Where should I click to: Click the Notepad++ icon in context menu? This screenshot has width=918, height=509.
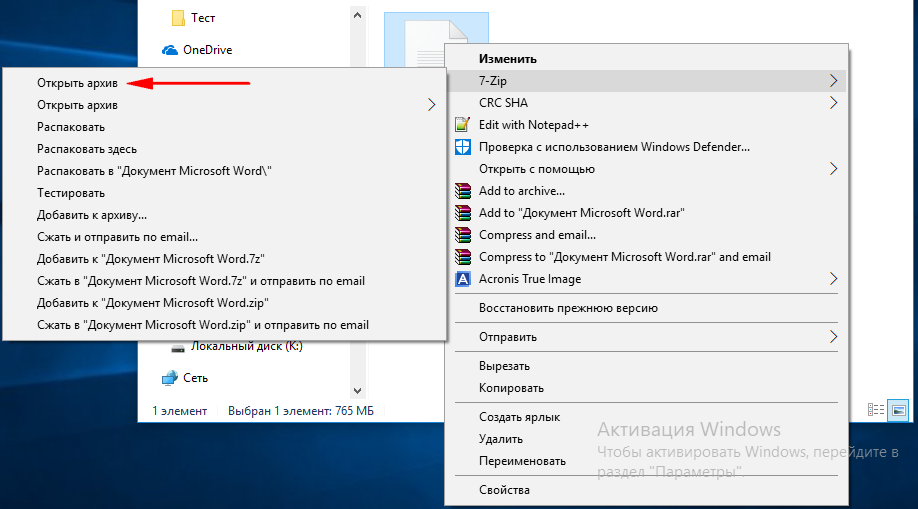pyautogui.click(x=462, y=125)
